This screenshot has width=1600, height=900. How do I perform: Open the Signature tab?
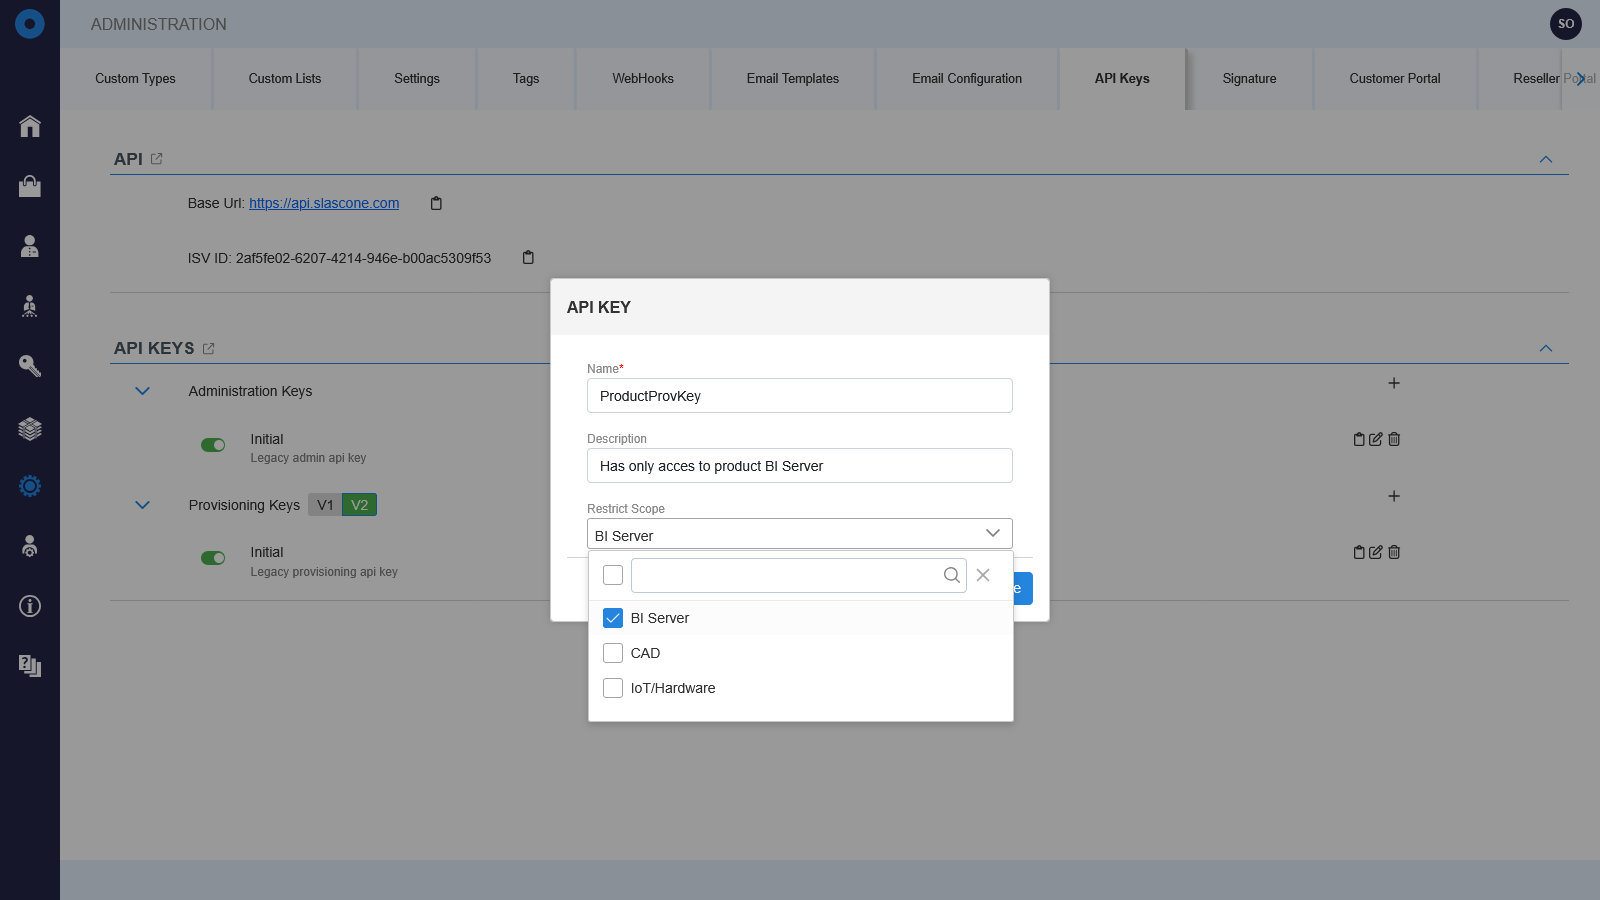[1250, 78]
